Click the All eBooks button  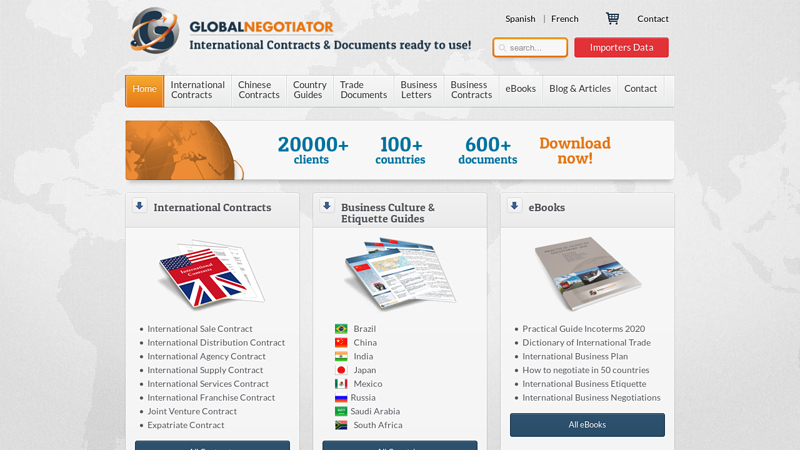tap(587, 424)
